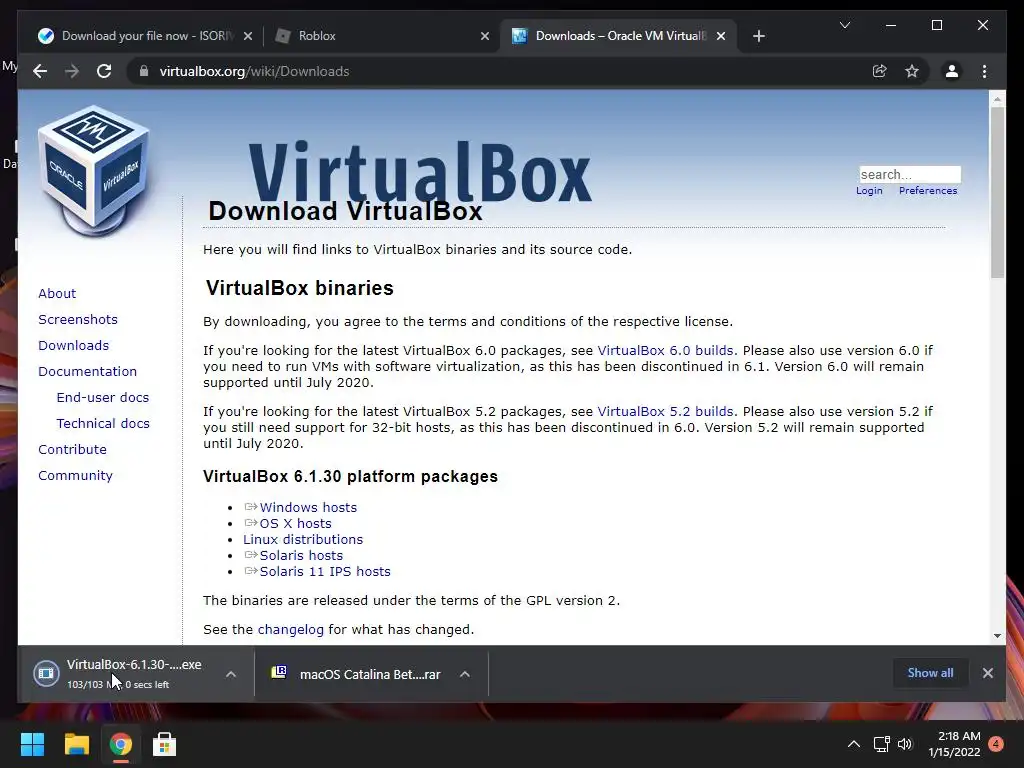The image size is (1024, 768).
Task: Open Downloads in the sidebar
Action: [73, 345]
